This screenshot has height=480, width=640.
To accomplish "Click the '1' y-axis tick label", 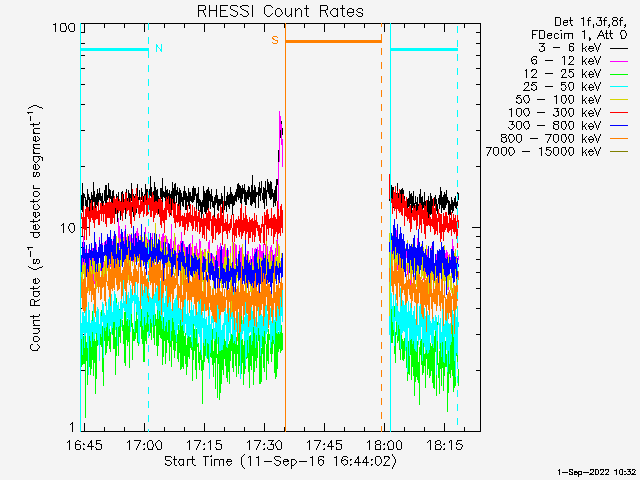I will point(72,427).
